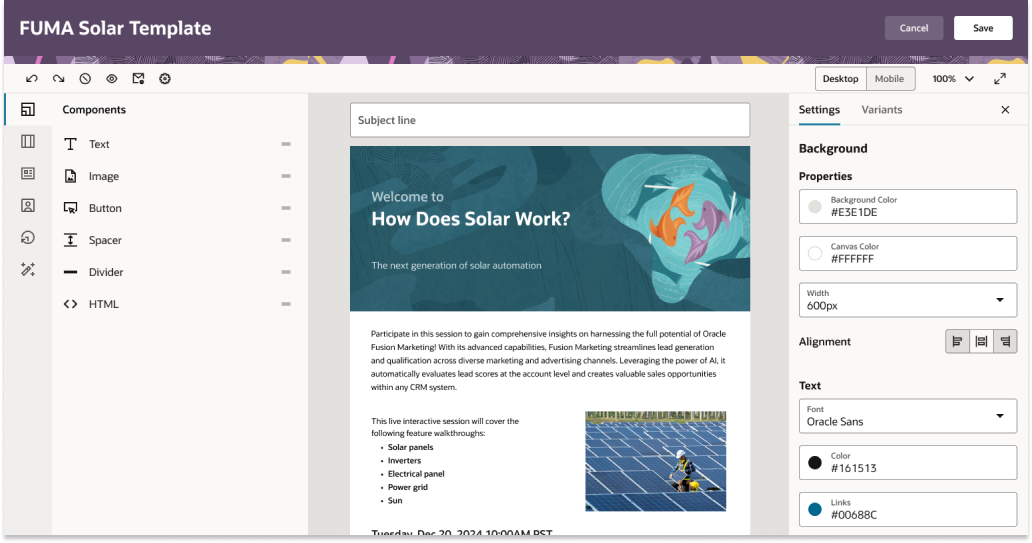Image resolution: width=1032 pixels, height=543 pixels.
Task: Open the settings gear in toolbar
Action: [165, 78]
